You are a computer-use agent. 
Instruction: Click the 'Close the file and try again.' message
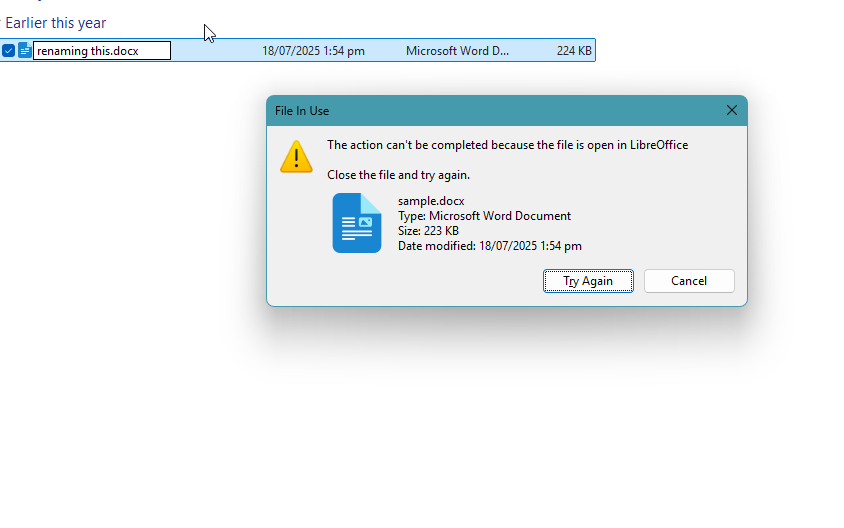click(x=398, y=175)
